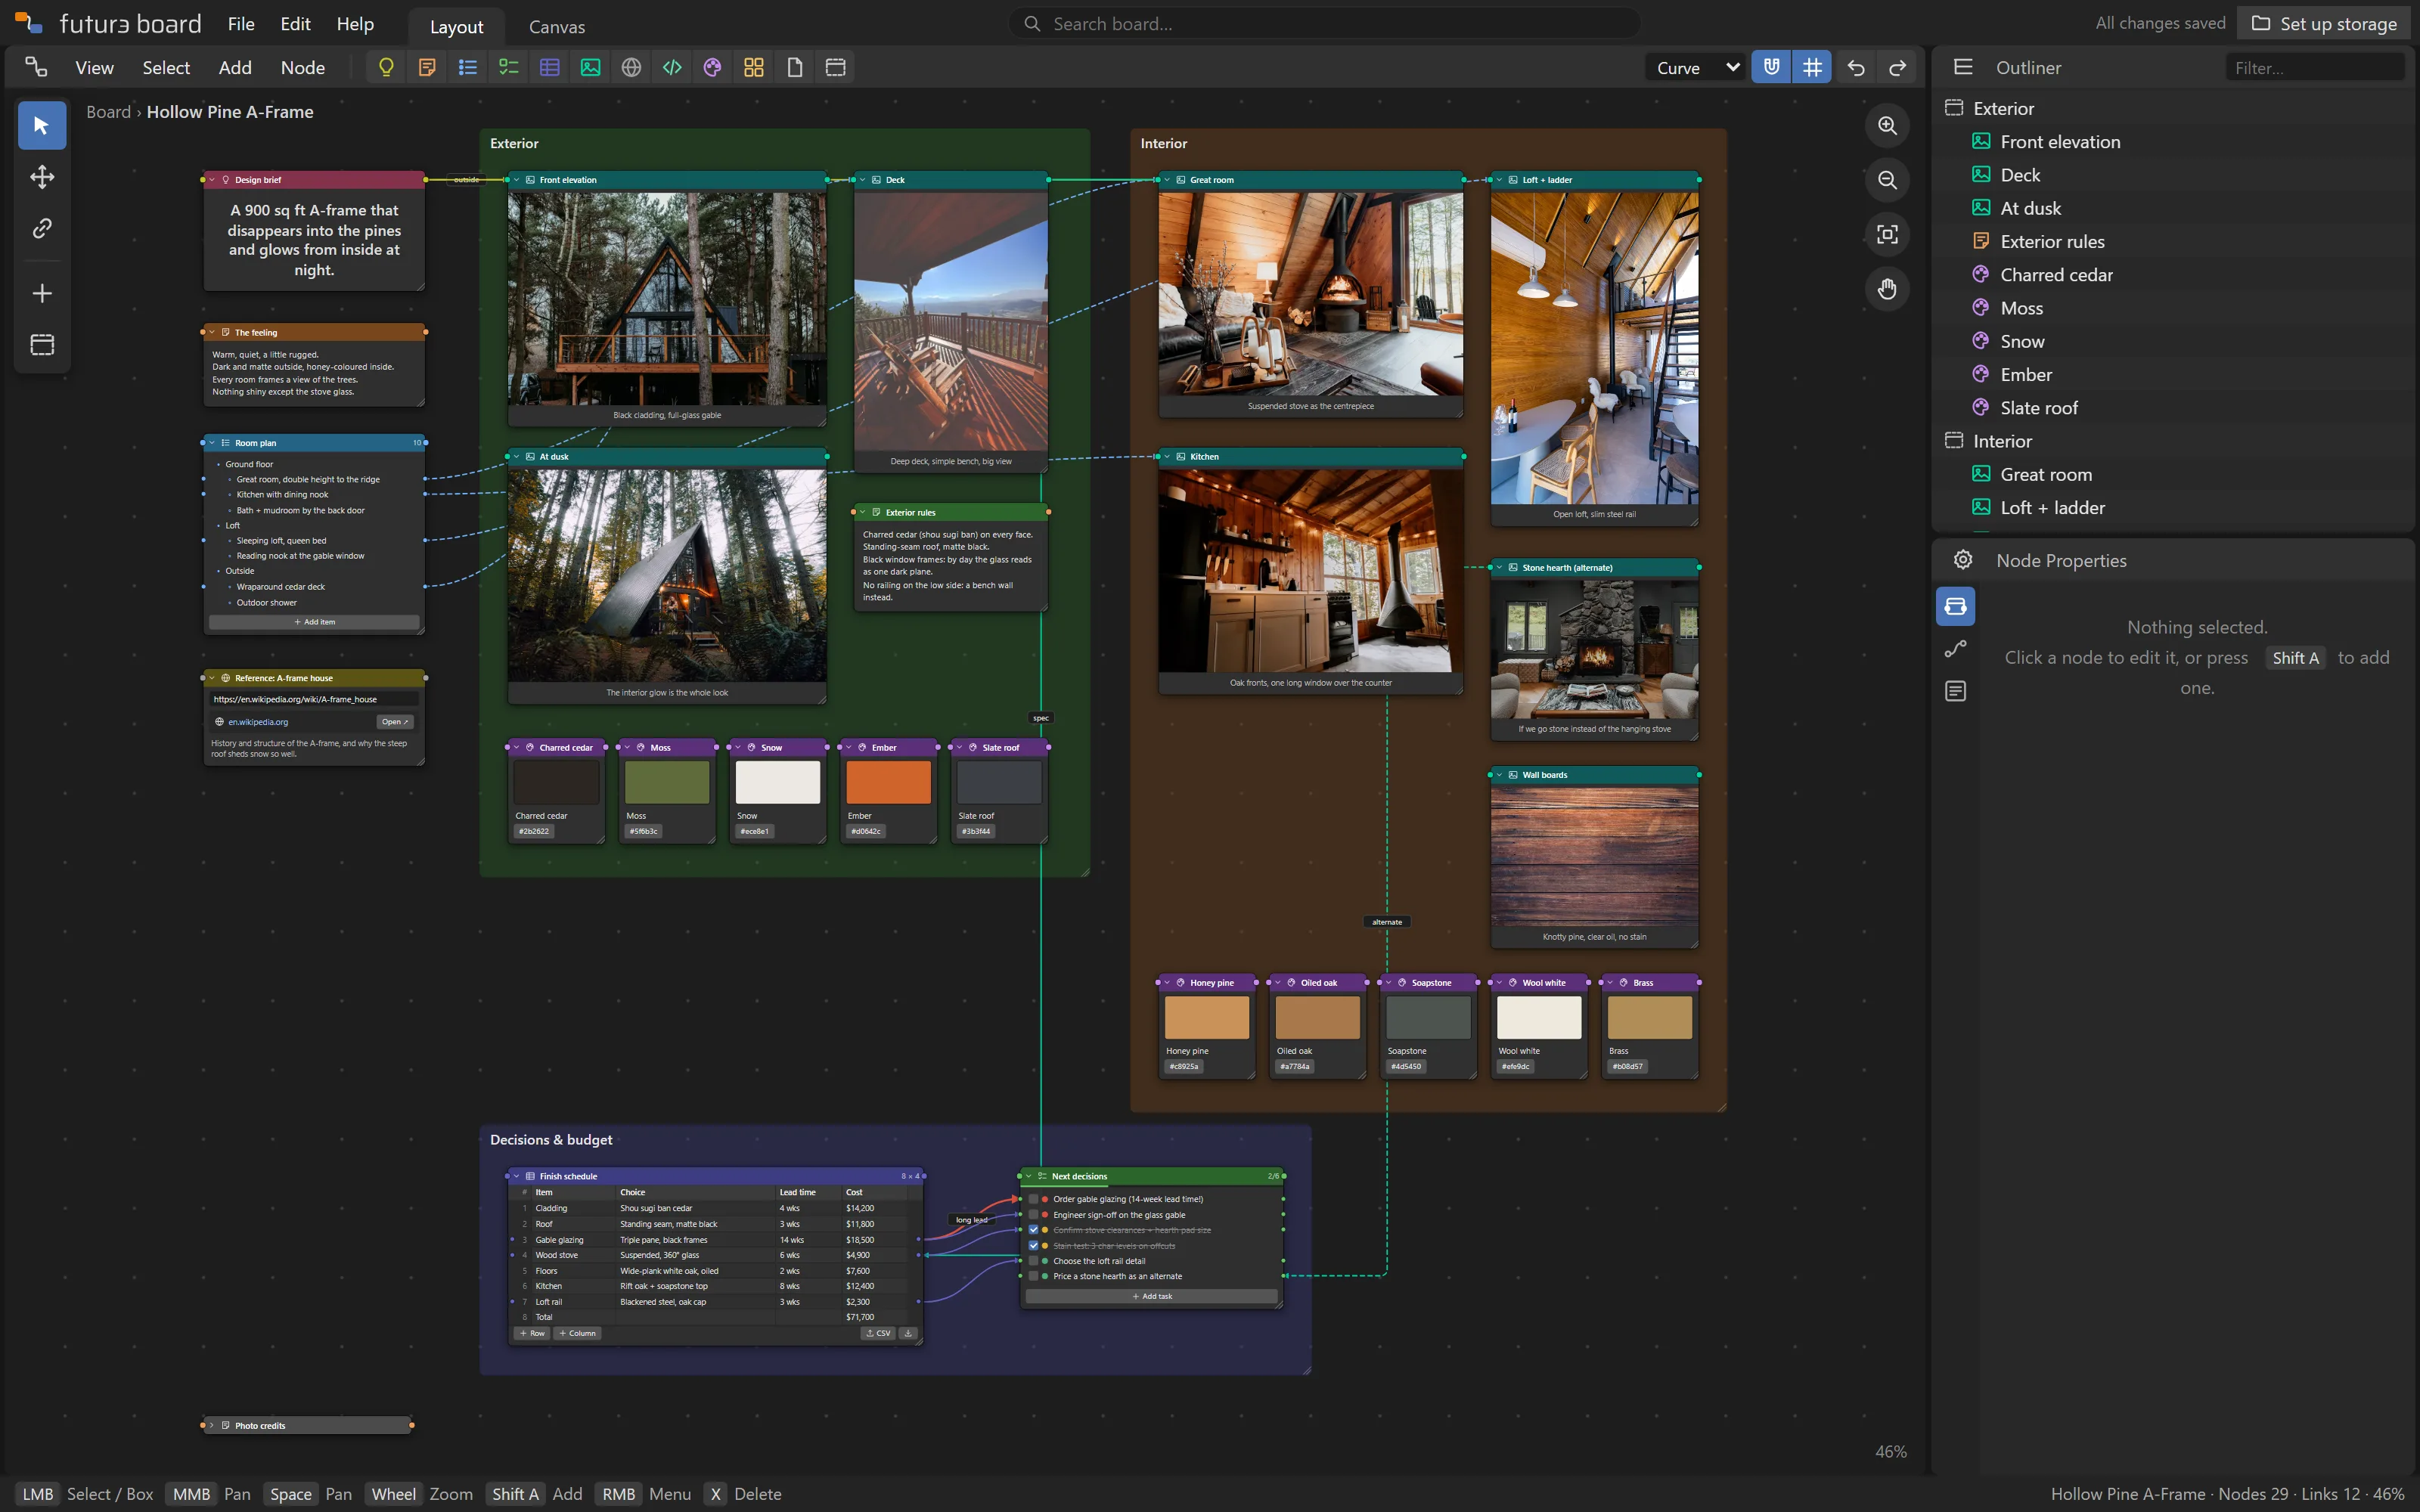Click the Ember color swatch
This screenshot has height=1512, width=2420.
[888, 782]
